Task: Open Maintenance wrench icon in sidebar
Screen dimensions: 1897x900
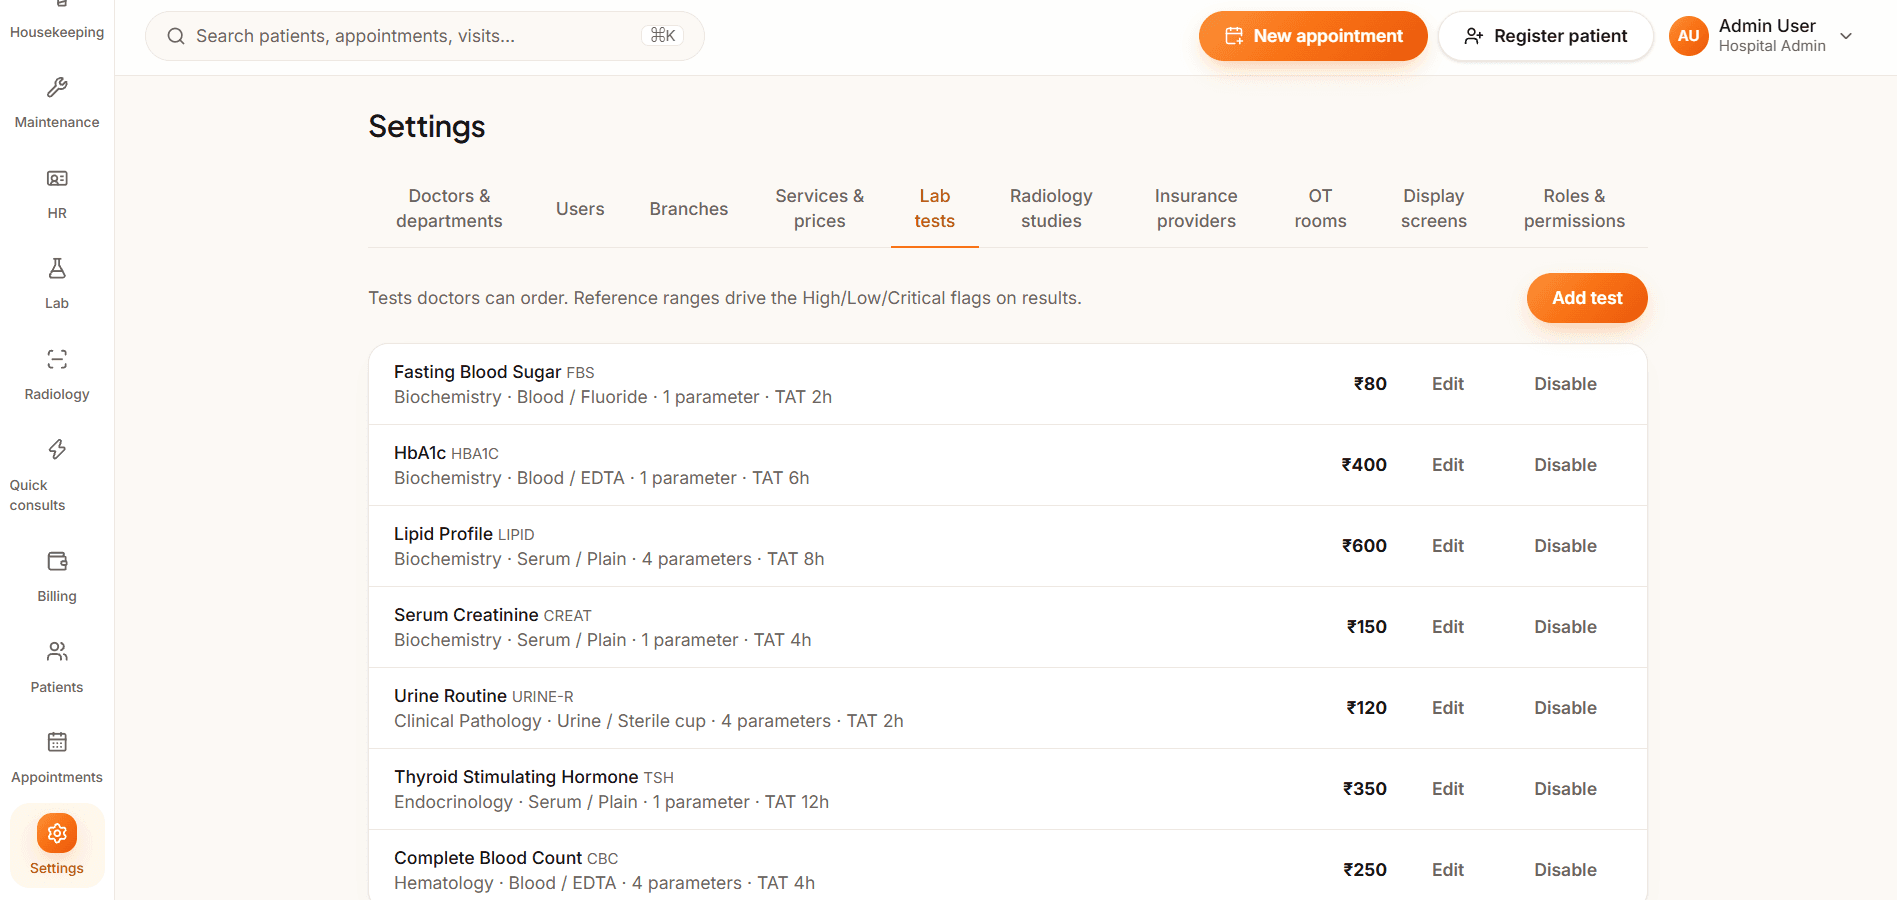Action: [x=57, y=88]
